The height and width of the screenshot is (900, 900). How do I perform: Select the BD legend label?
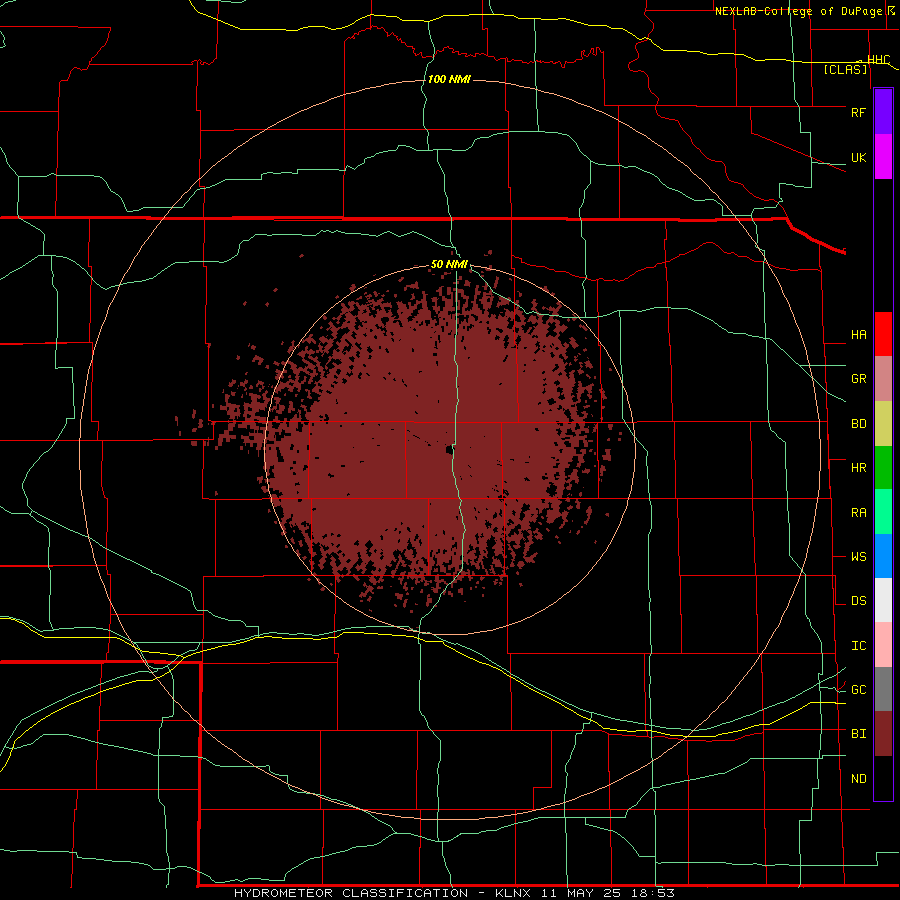(x=858, y=424)
